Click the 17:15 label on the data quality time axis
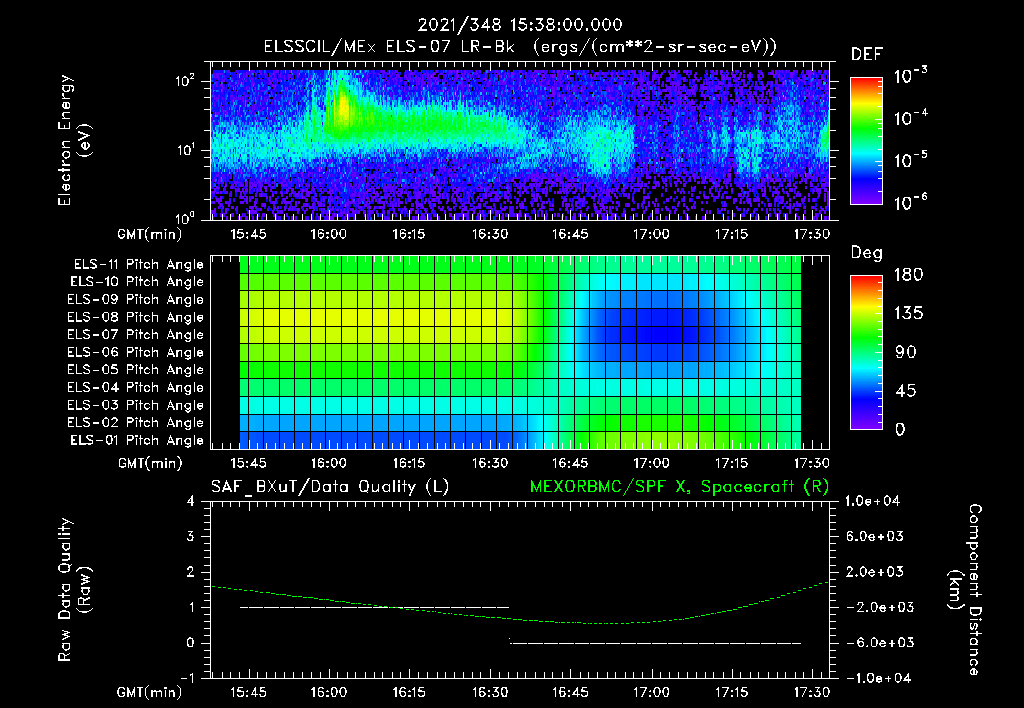Screen dimensions: 1024x708 tap(731, 692)
